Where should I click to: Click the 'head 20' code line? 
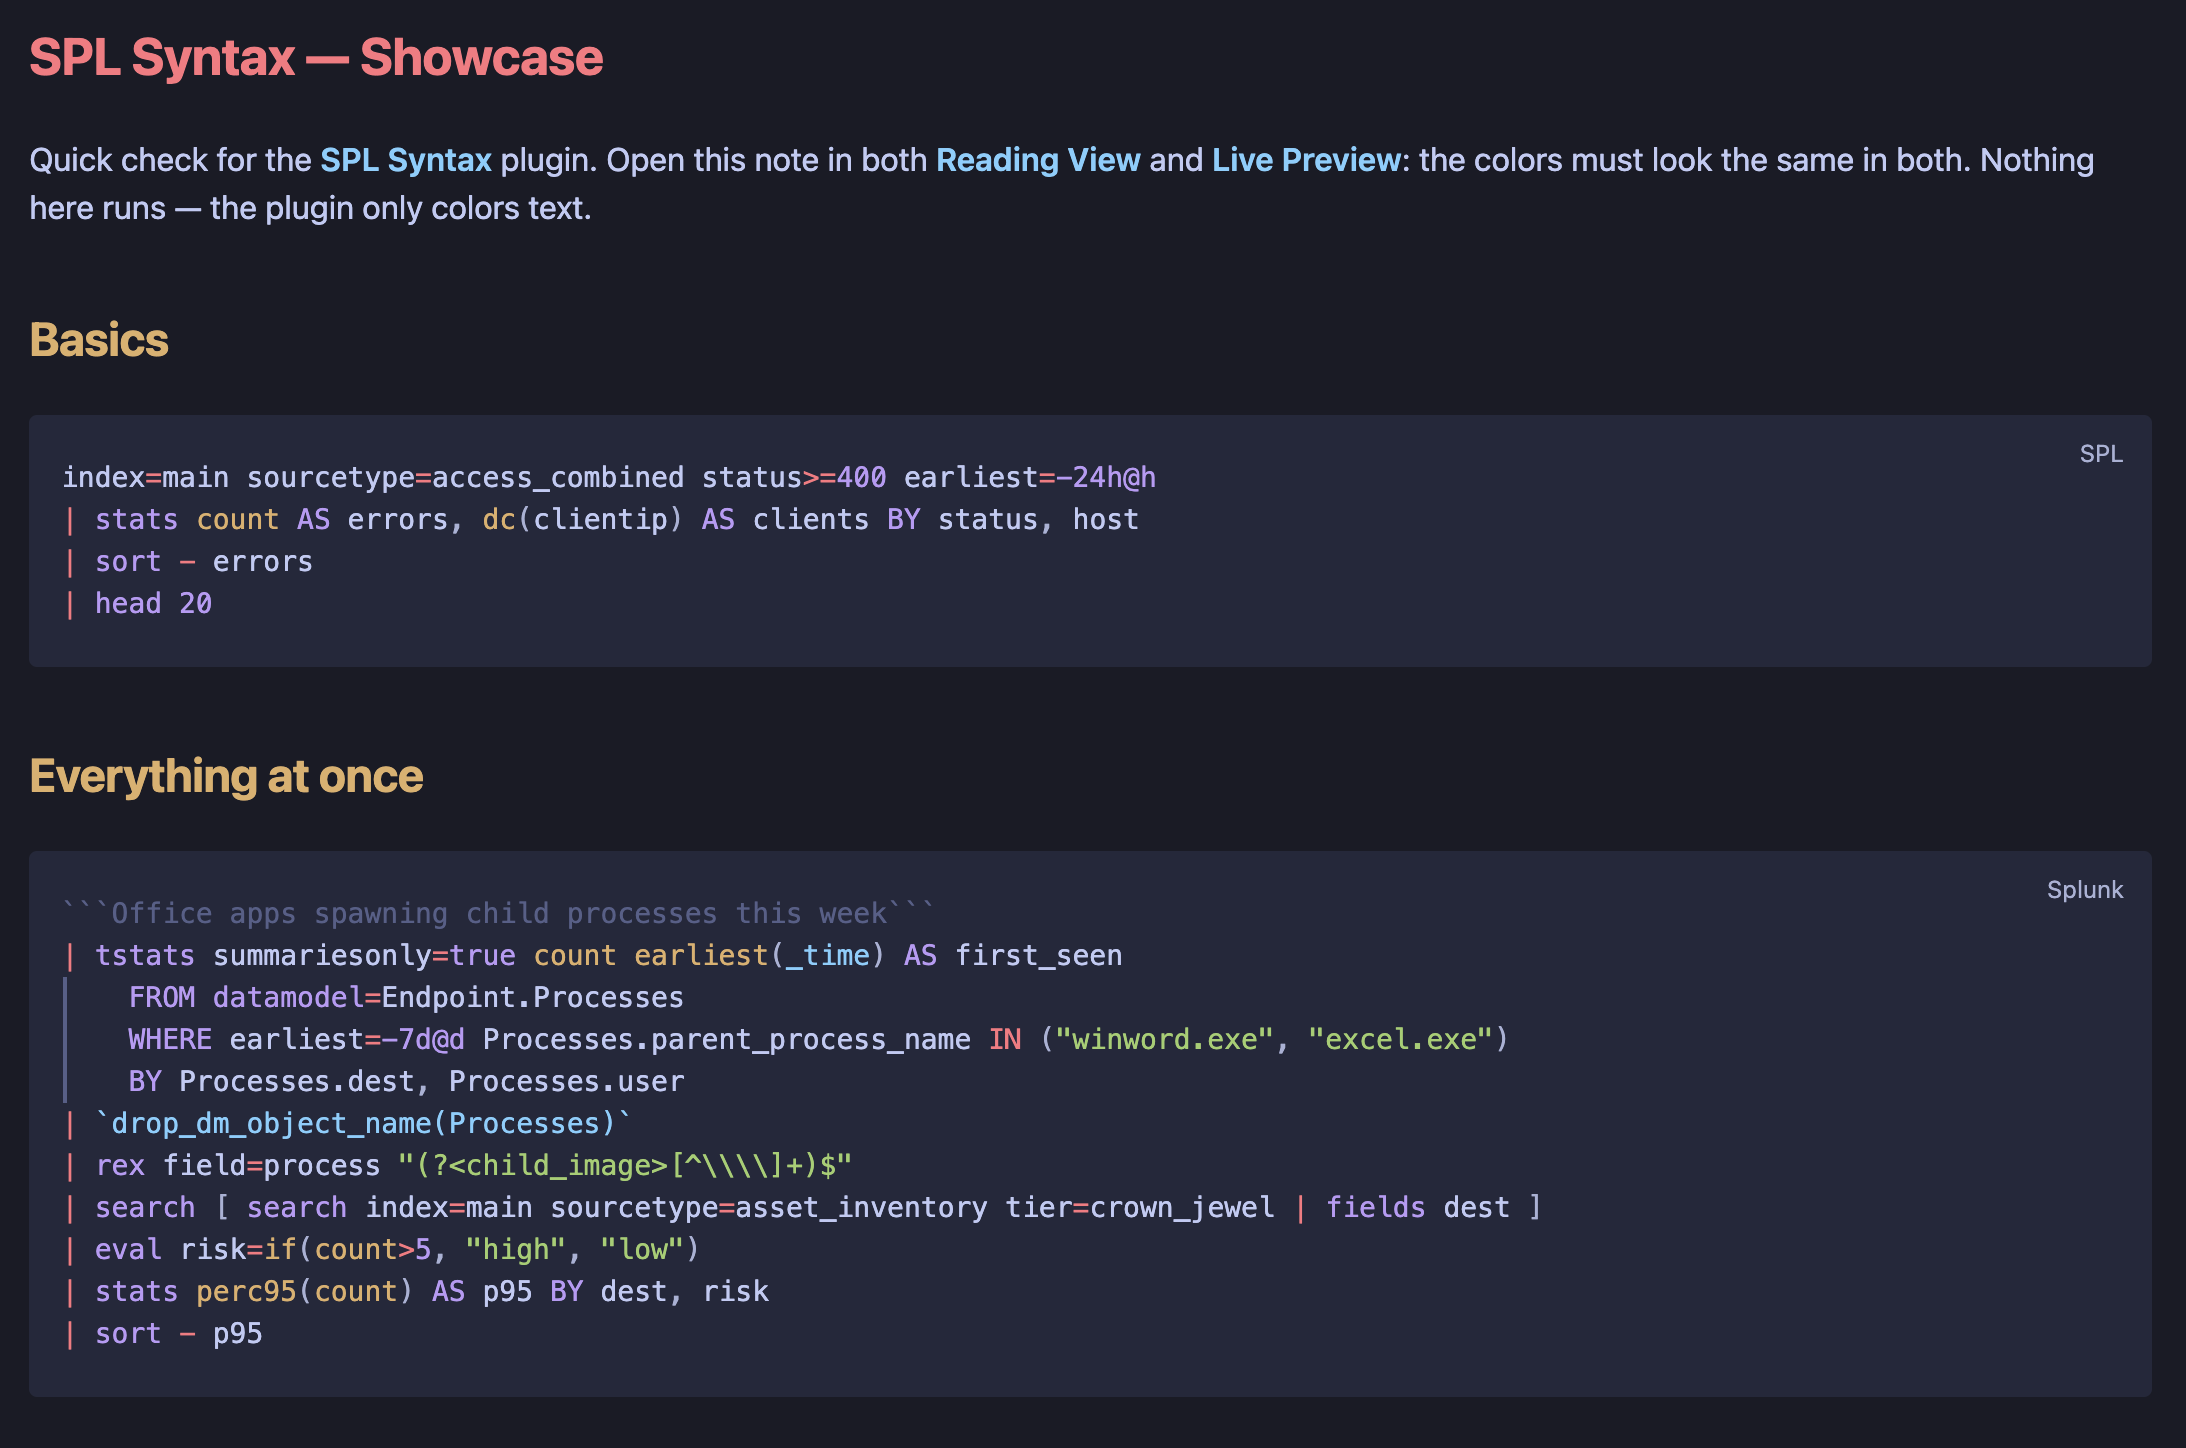[x=137, y=603]
